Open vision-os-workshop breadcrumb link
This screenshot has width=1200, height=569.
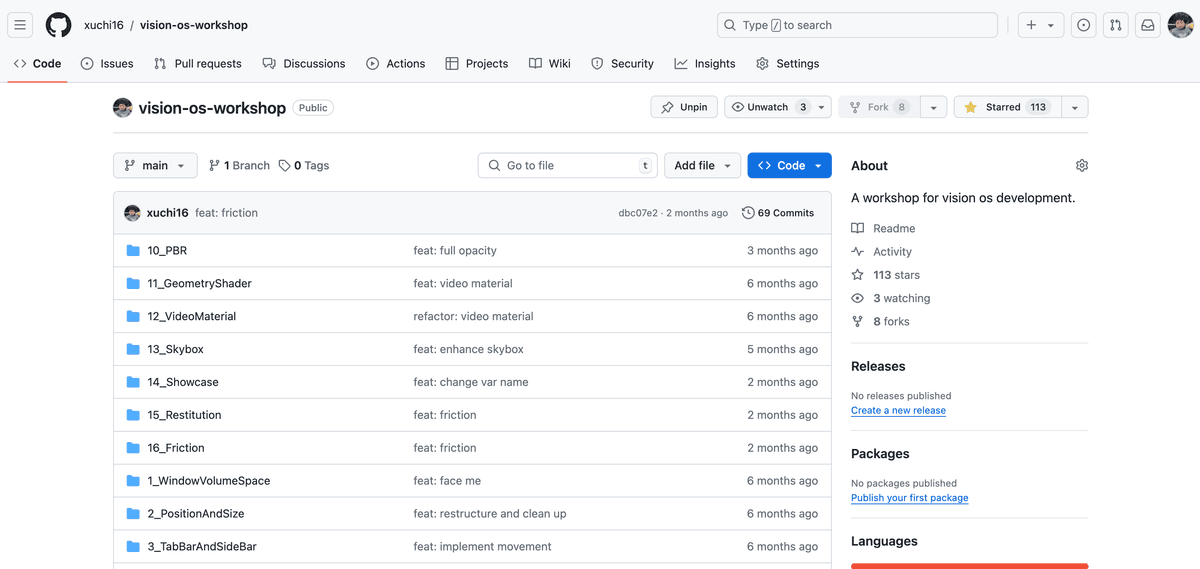pos(194,25)
